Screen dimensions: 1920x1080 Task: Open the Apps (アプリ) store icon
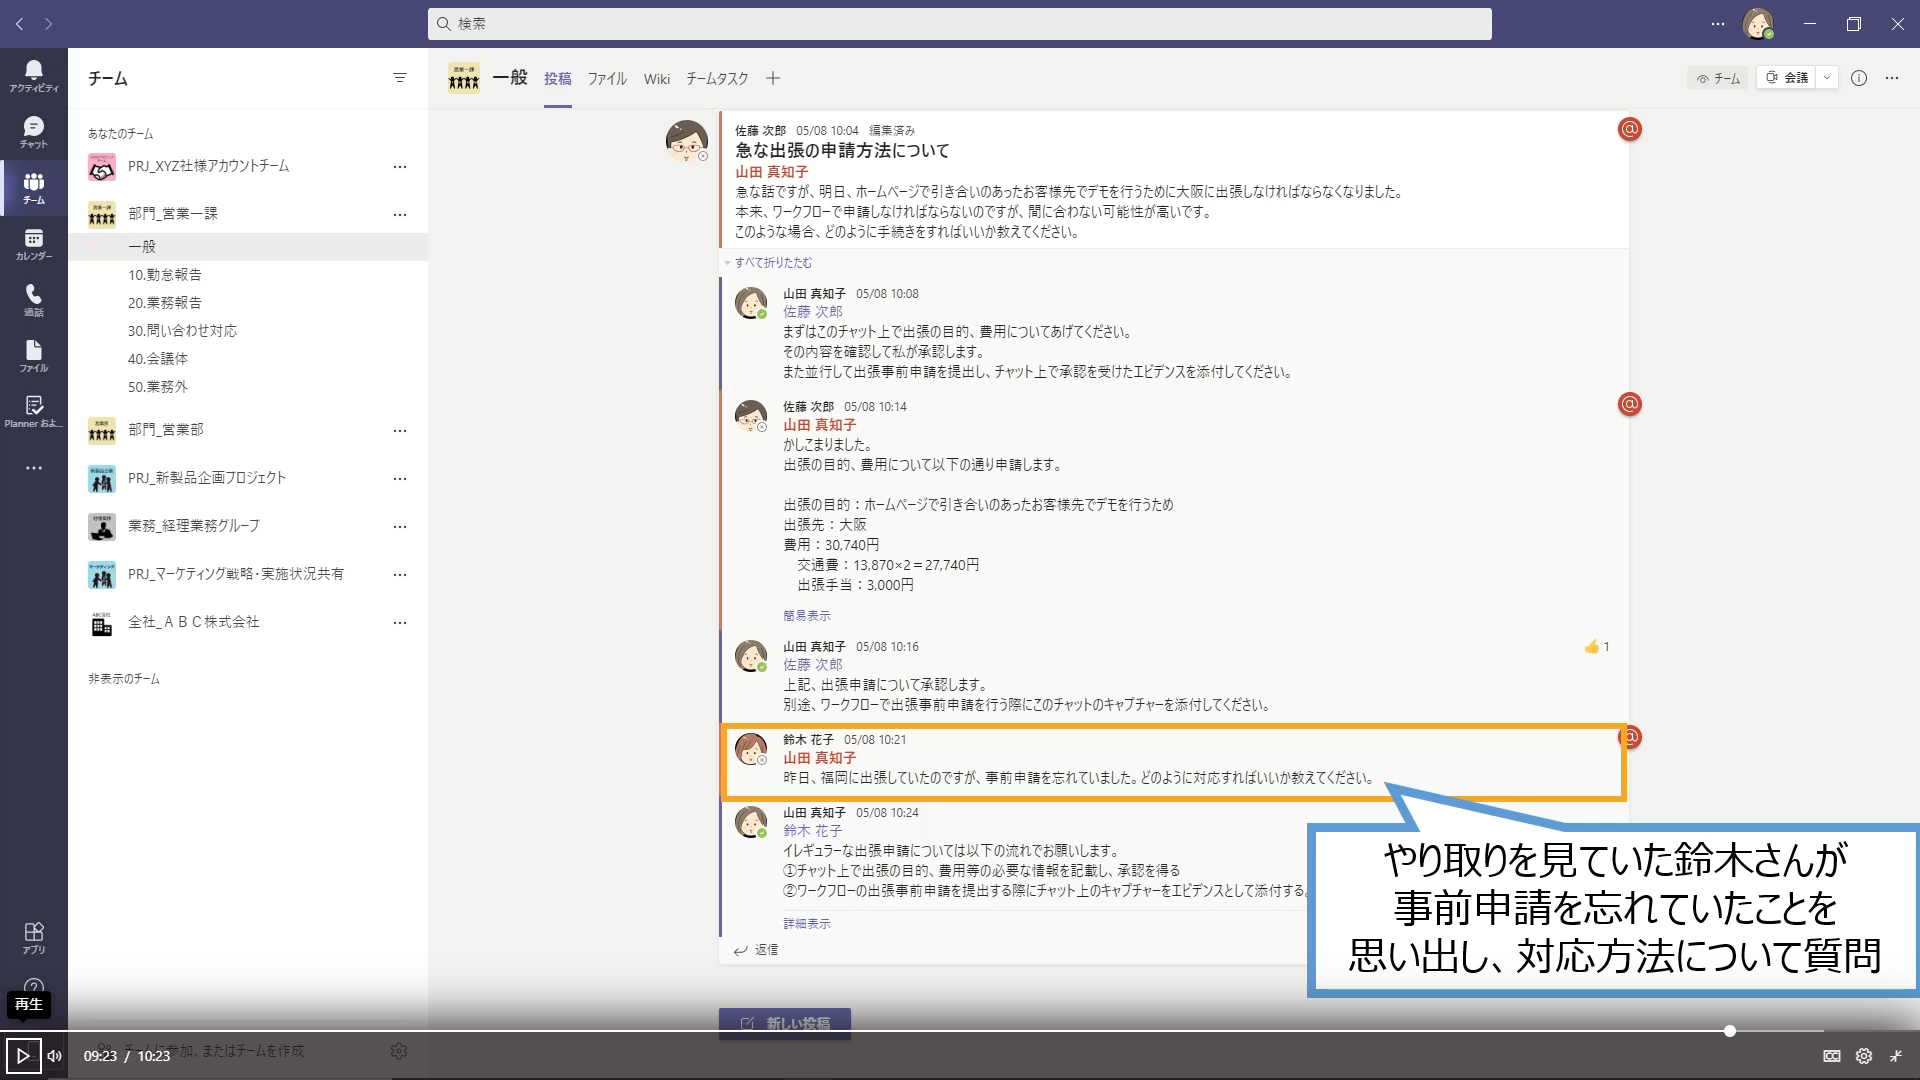click(34, 938)
